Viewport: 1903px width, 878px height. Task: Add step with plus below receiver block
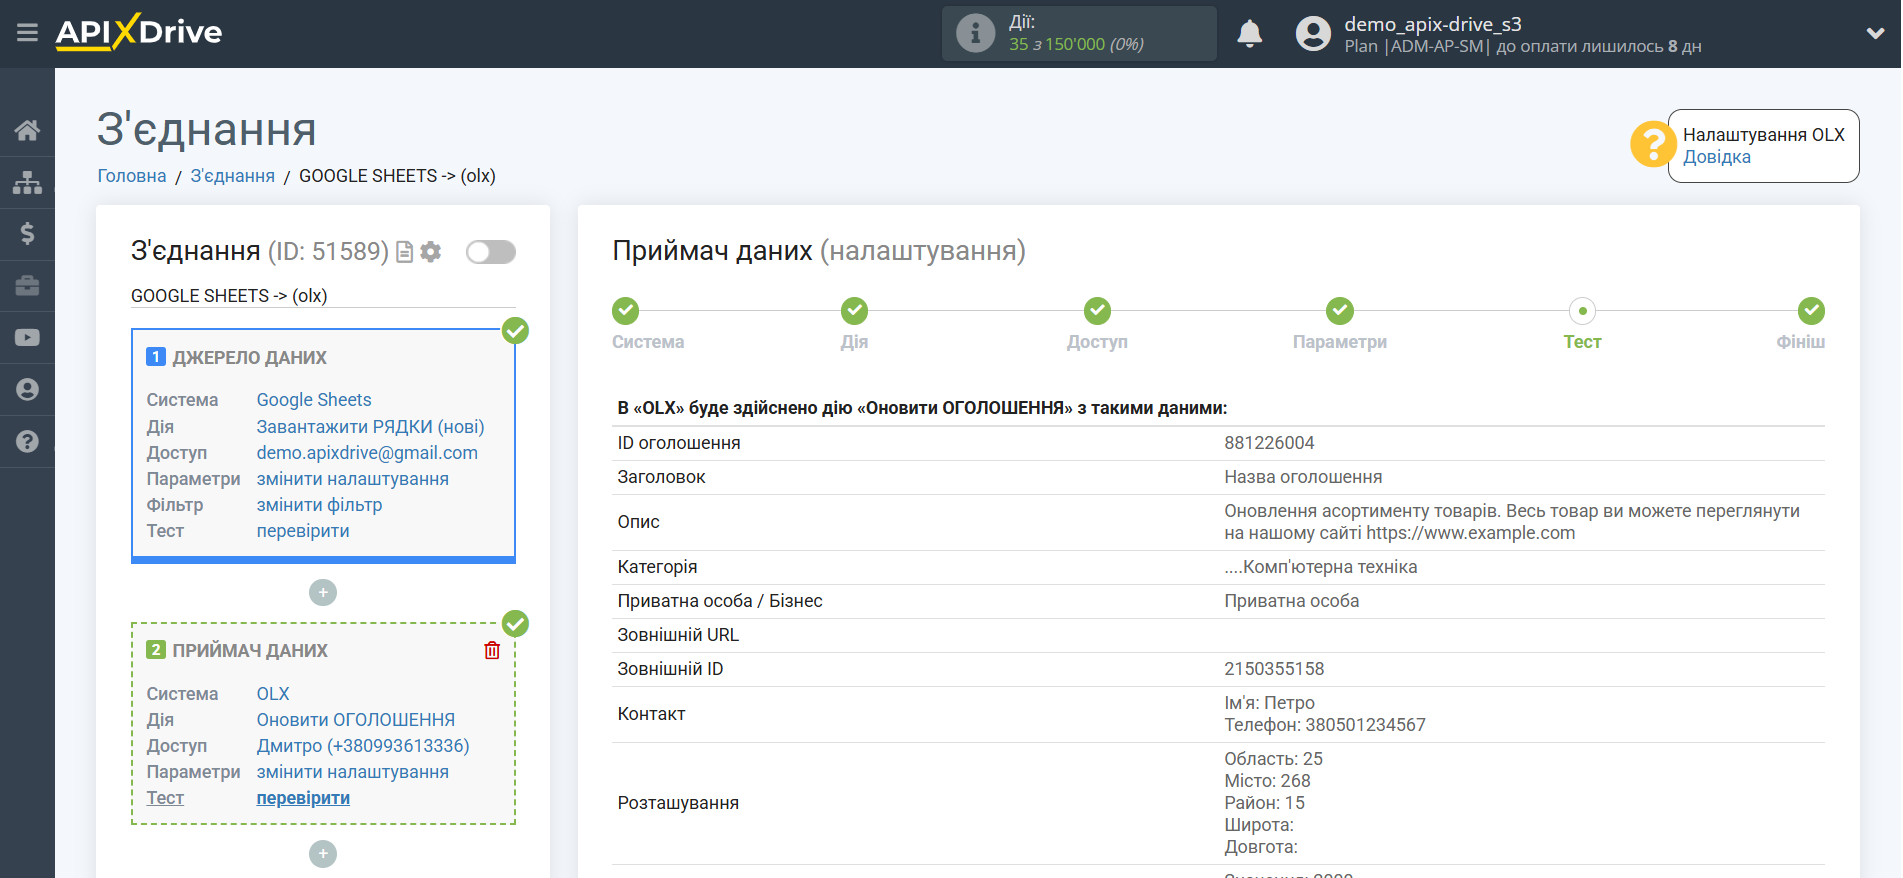point(323,854)
